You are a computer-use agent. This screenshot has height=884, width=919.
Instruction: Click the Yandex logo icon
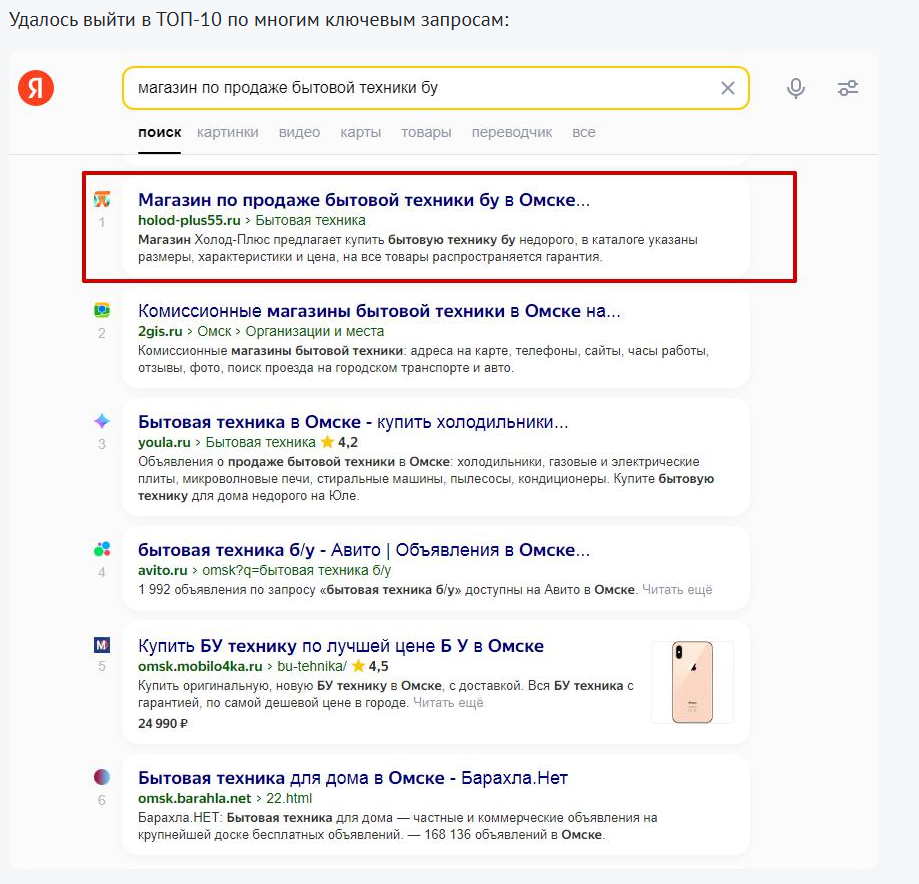(36, 89)
